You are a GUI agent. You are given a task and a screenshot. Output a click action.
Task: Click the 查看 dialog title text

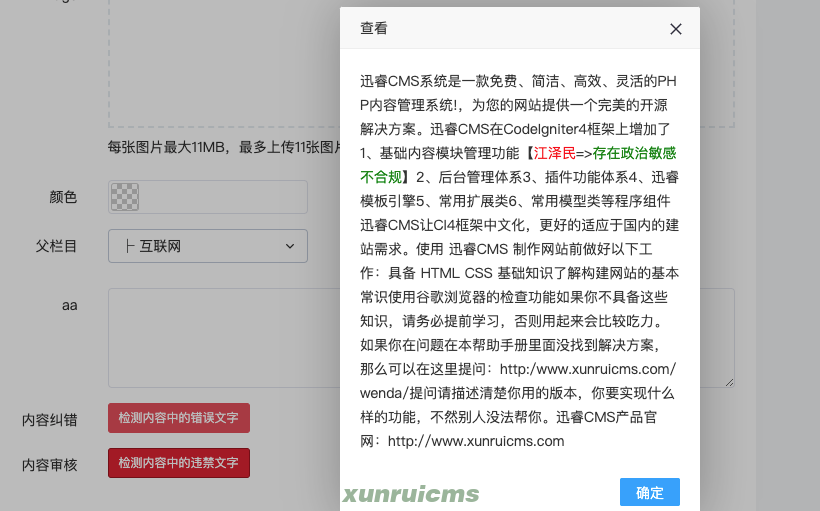(x=374, y=28)
